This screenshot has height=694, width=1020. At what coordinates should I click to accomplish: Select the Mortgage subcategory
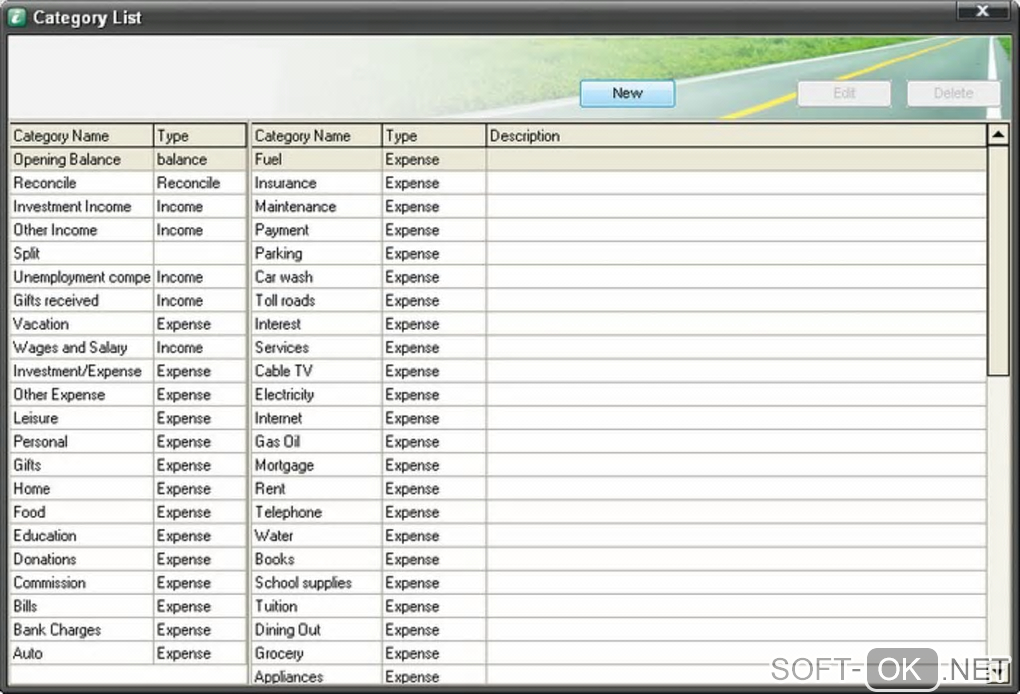click(619, 465)
